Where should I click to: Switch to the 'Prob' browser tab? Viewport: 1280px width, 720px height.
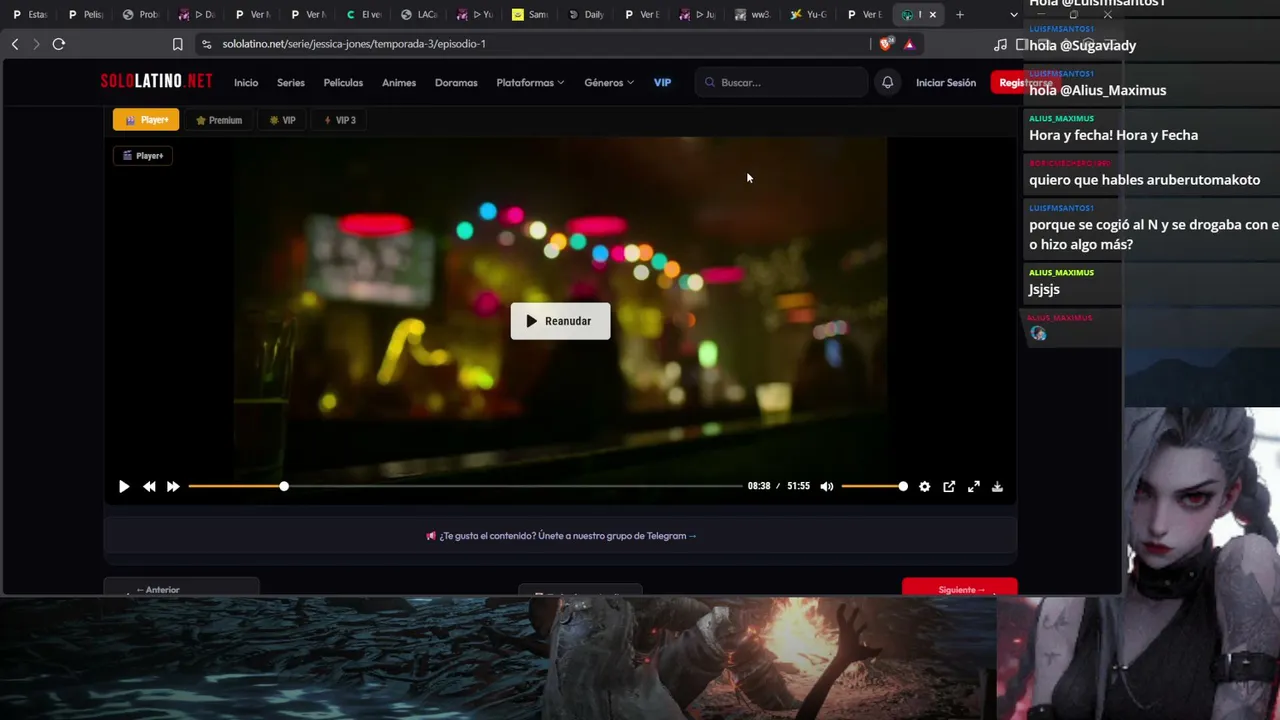(141, 15)
